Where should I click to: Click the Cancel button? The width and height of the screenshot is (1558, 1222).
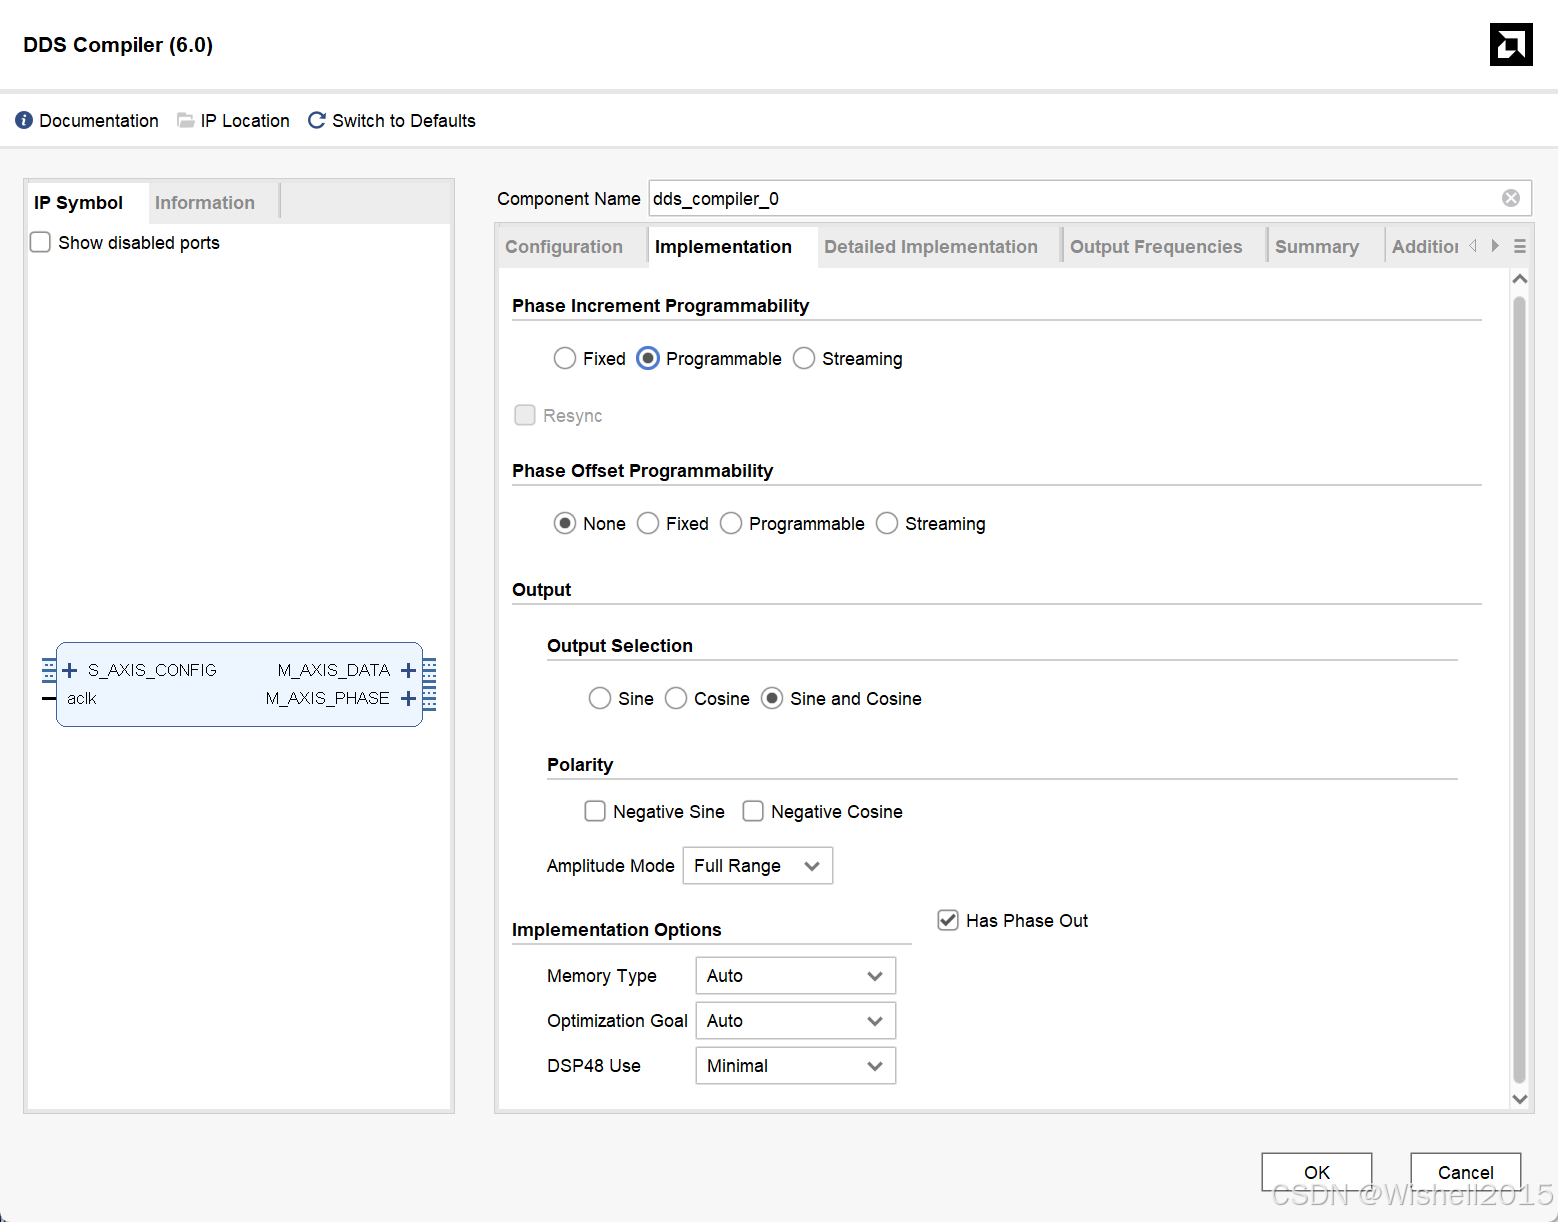point(1466,1172)
